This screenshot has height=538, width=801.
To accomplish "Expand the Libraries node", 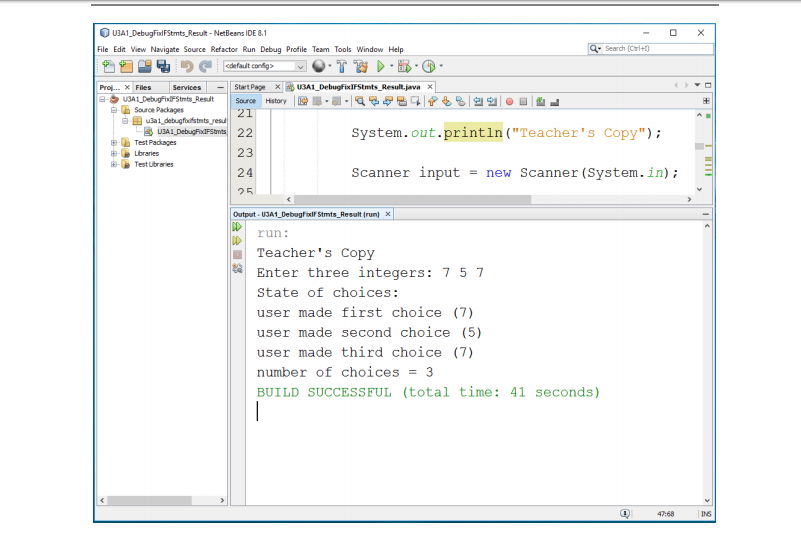I will tap(114, 153).
